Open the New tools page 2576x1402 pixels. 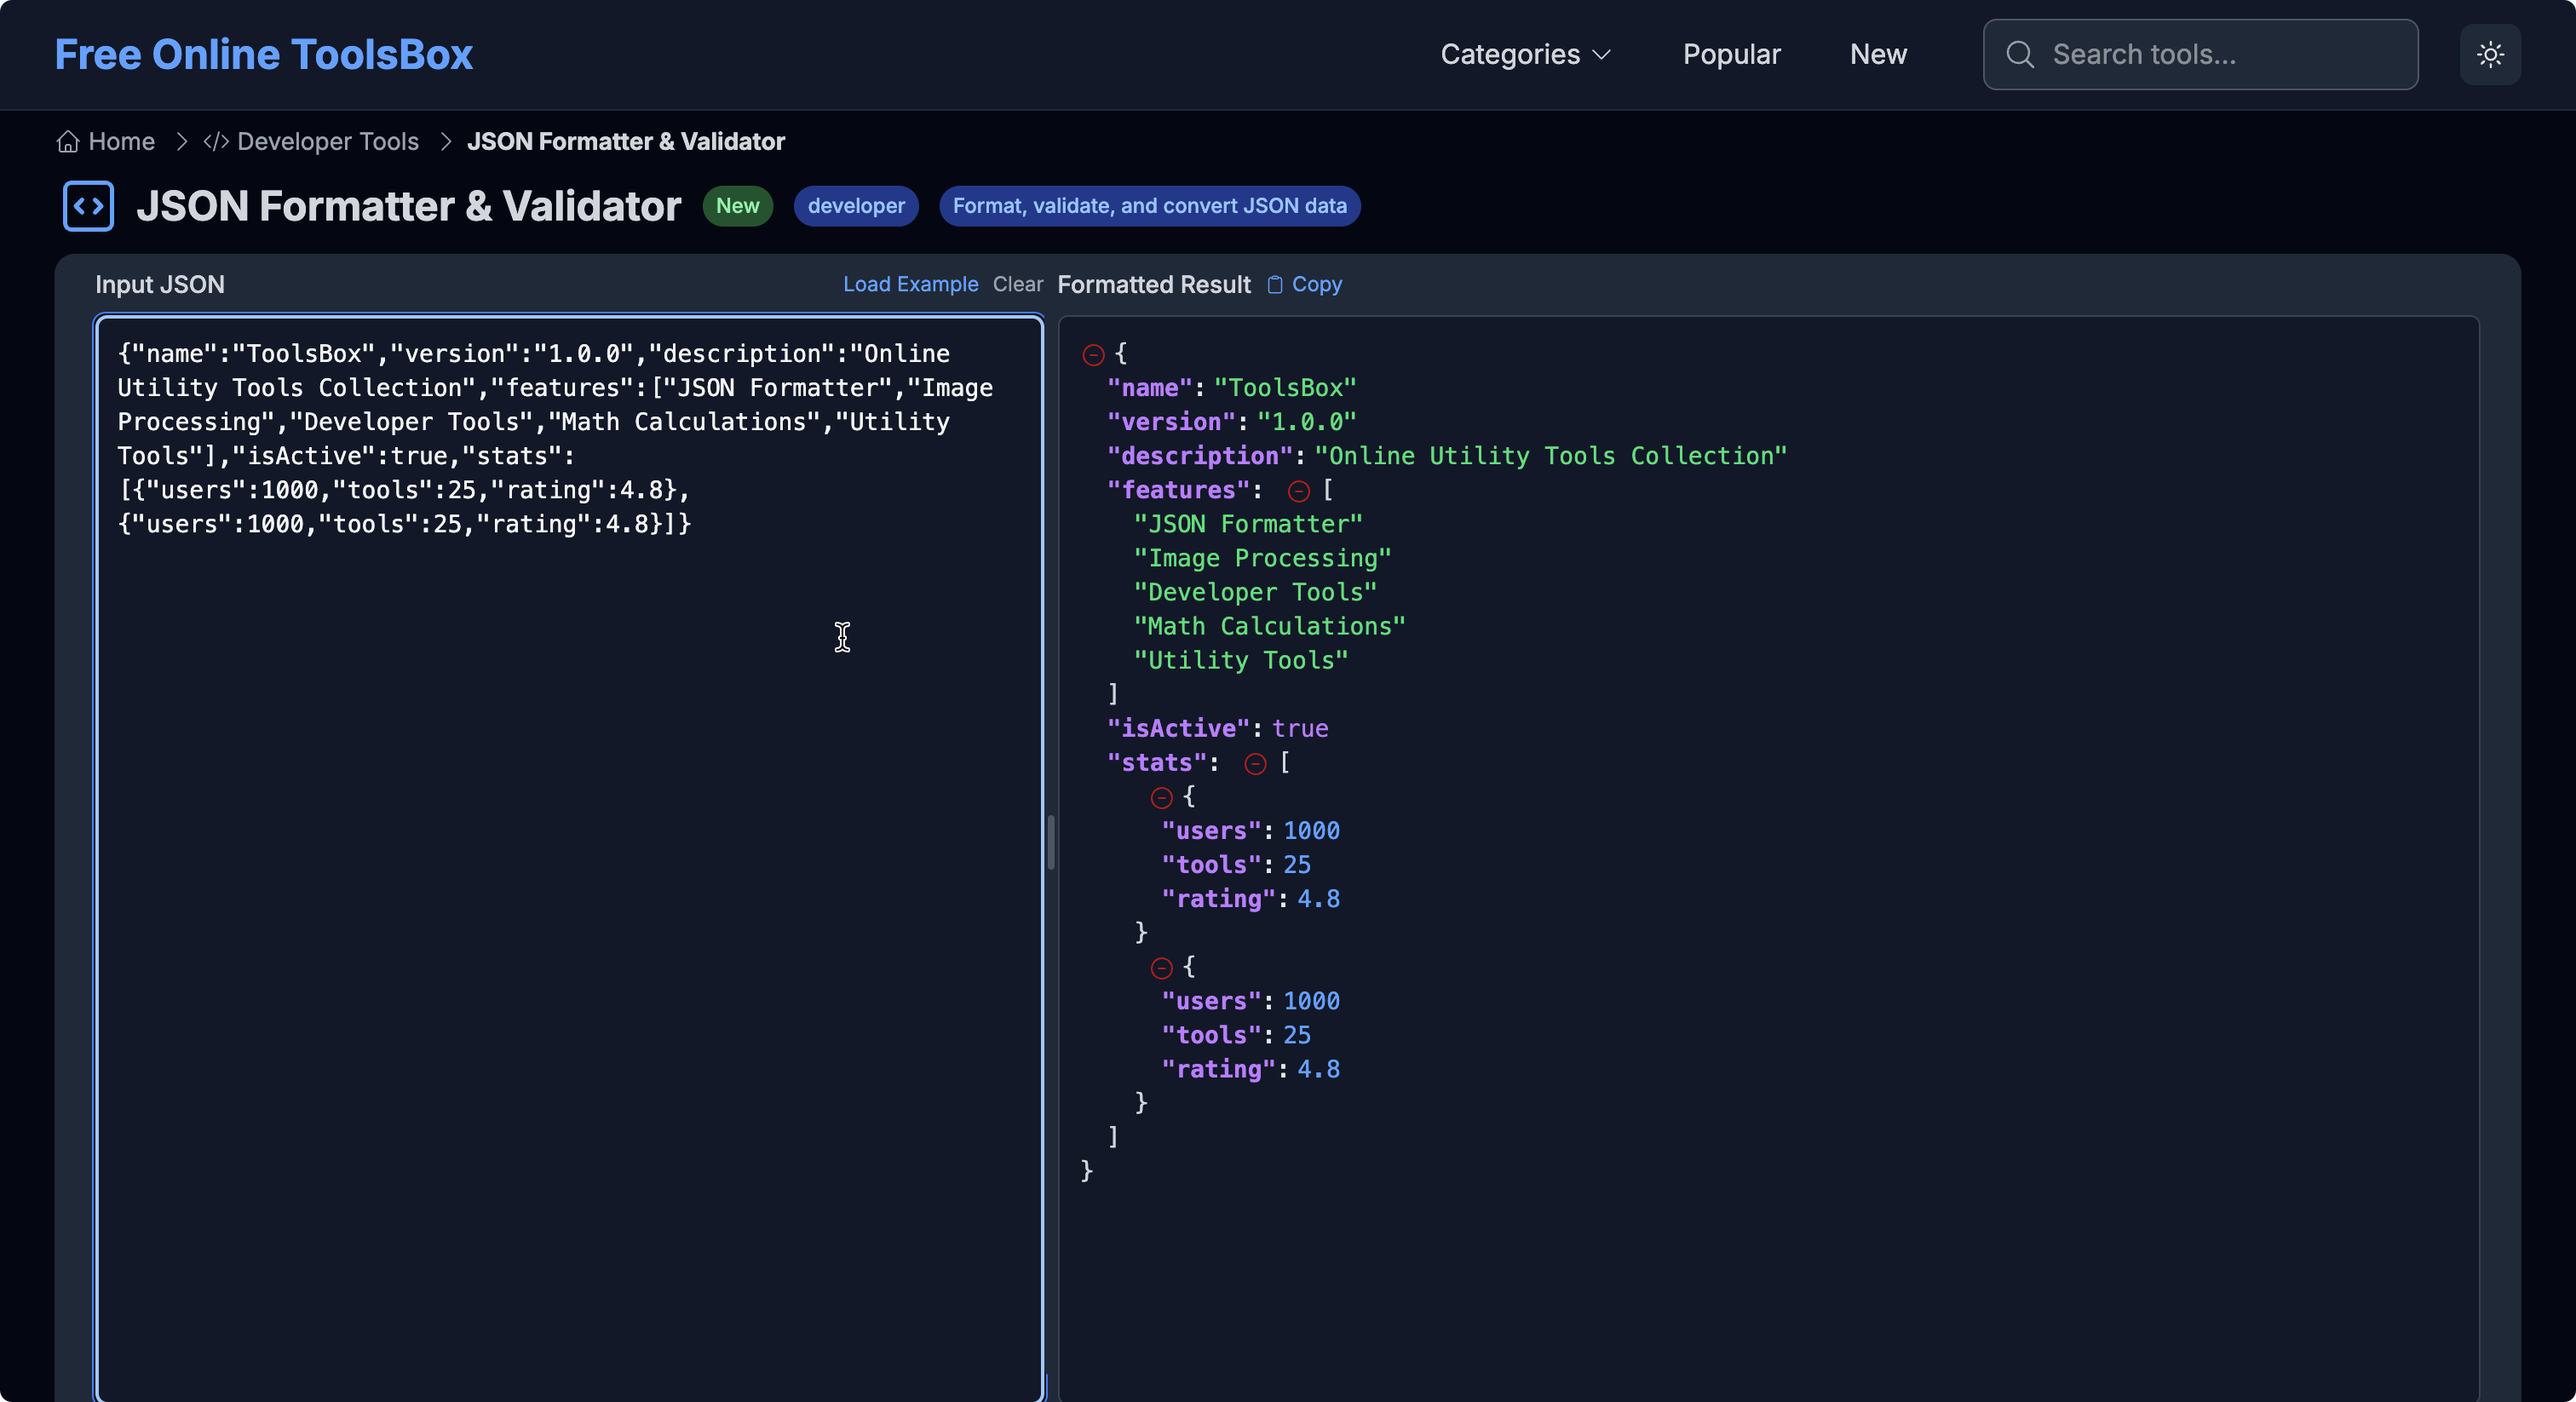(x=1878, y=54)
